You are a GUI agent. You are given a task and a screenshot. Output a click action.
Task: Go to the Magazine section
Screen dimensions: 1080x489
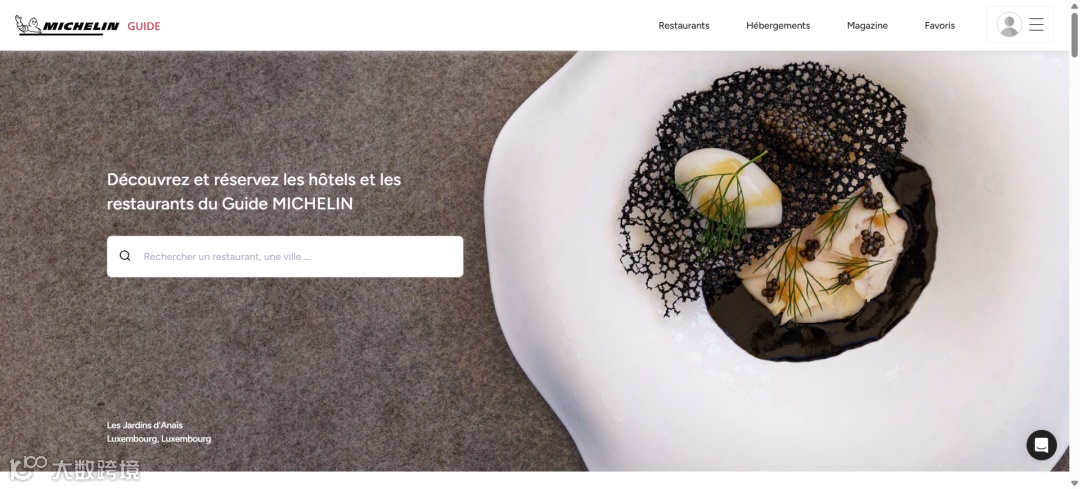click(867, 25)
